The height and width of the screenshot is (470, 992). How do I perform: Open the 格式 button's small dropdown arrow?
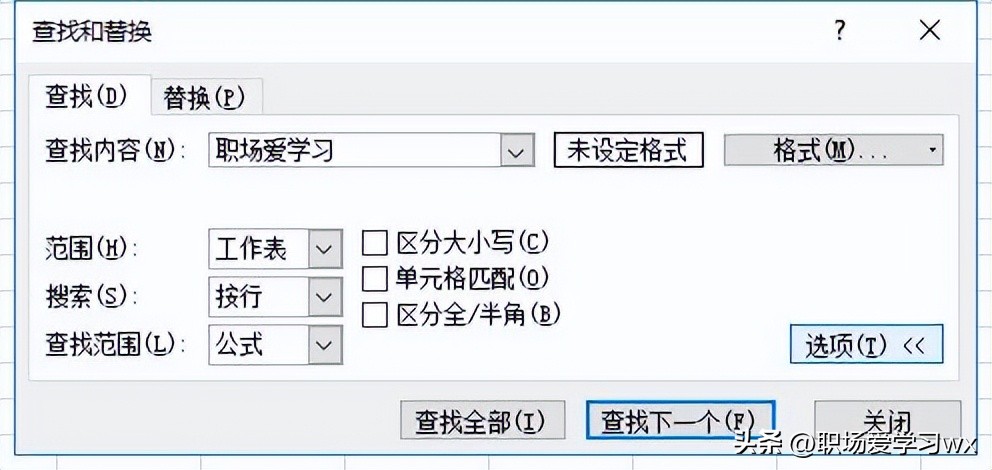pyautogui.click(x=932, y=150)
